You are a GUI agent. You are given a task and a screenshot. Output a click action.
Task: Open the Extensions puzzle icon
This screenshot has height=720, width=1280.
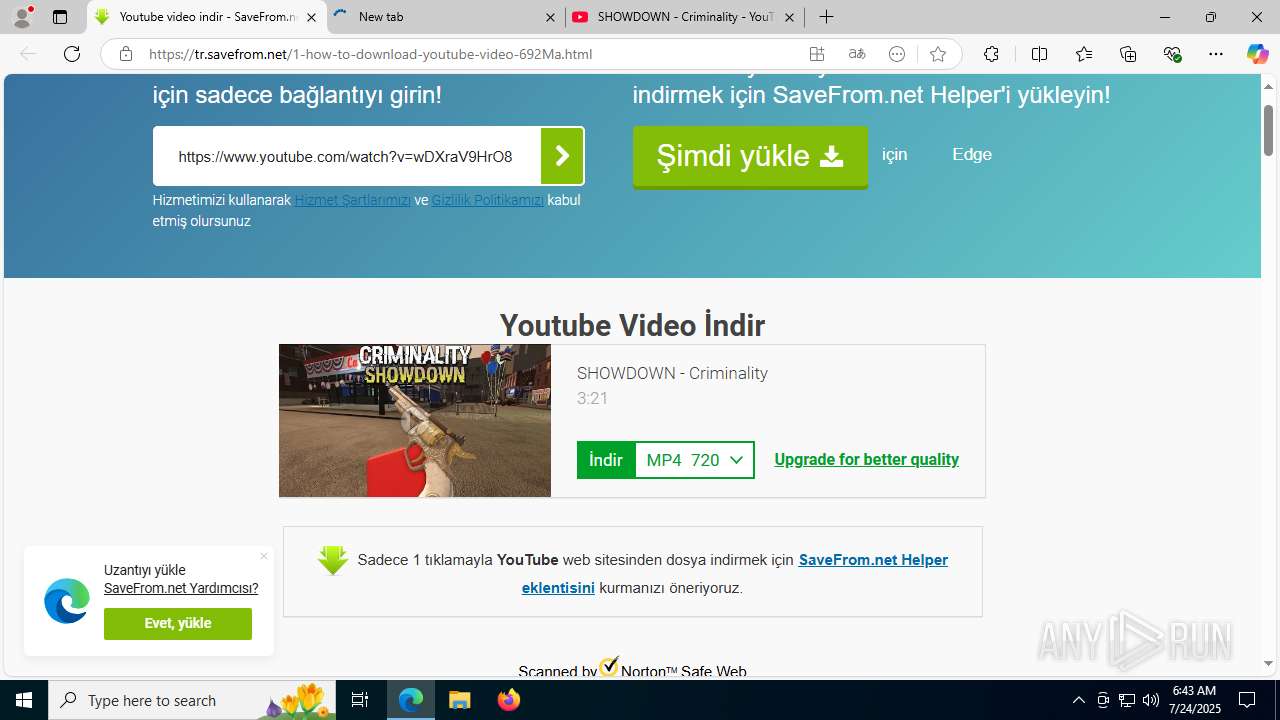point(991,54)
